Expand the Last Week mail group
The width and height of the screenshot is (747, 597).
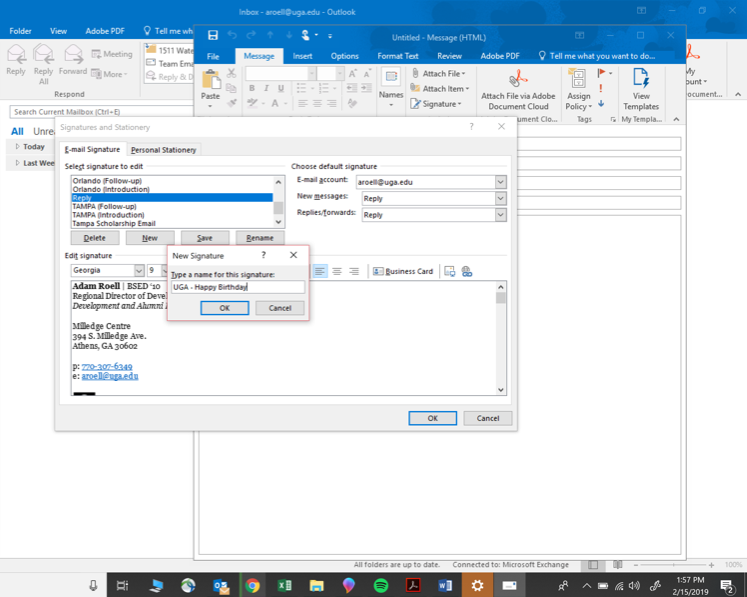18,163
